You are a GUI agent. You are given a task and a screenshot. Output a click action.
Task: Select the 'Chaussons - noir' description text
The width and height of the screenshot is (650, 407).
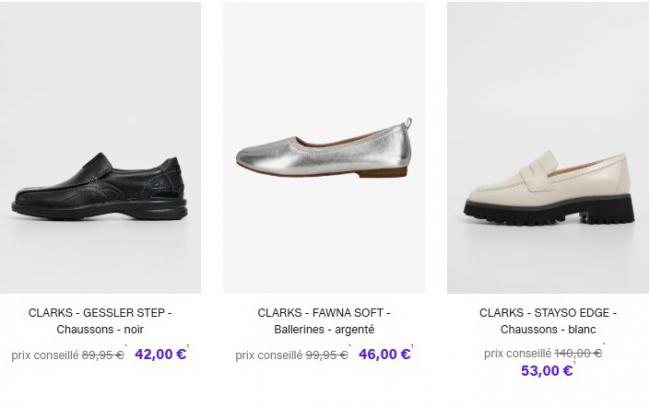(100, 330)
